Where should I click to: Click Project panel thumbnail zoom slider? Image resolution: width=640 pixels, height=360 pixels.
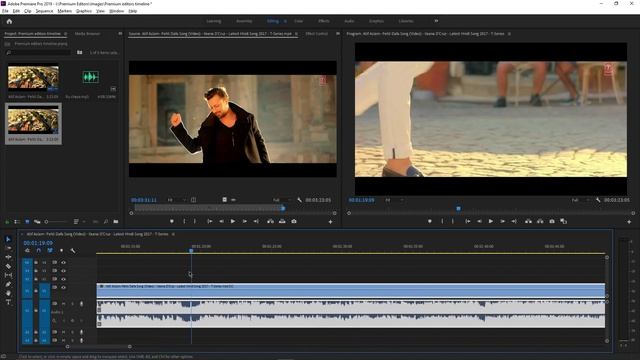(47, 222)
